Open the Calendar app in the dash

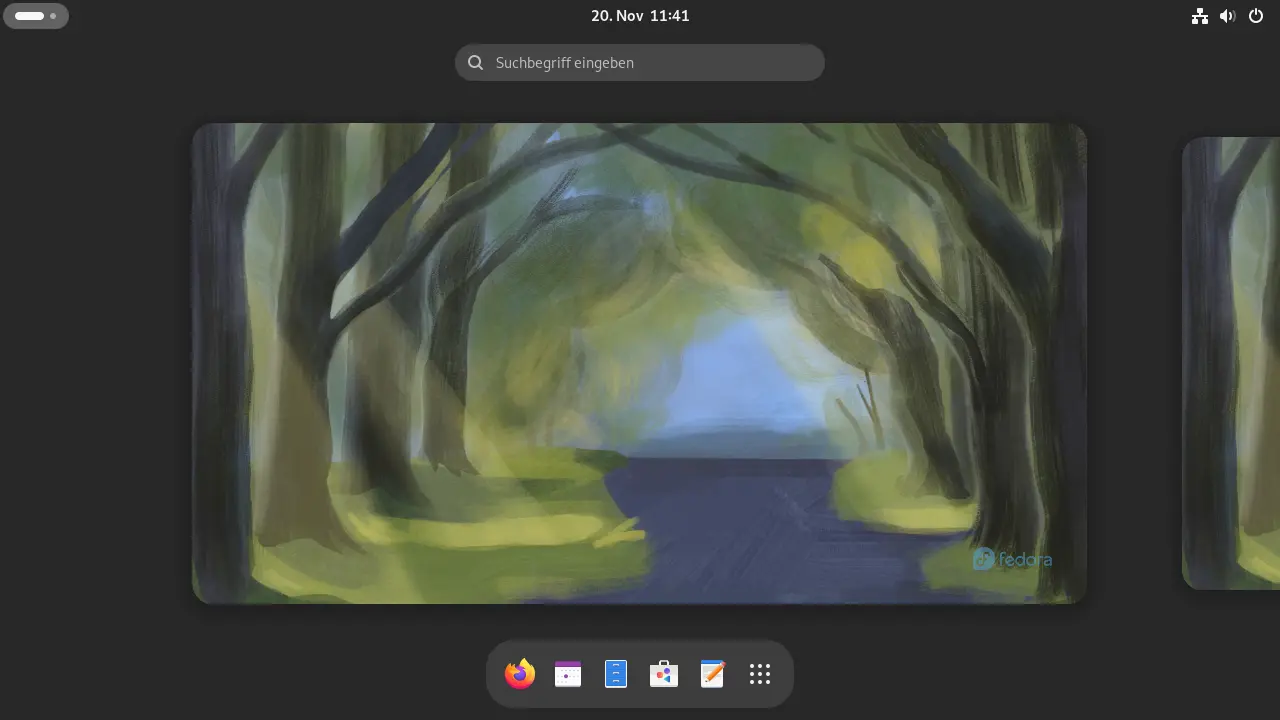[568, 674]
